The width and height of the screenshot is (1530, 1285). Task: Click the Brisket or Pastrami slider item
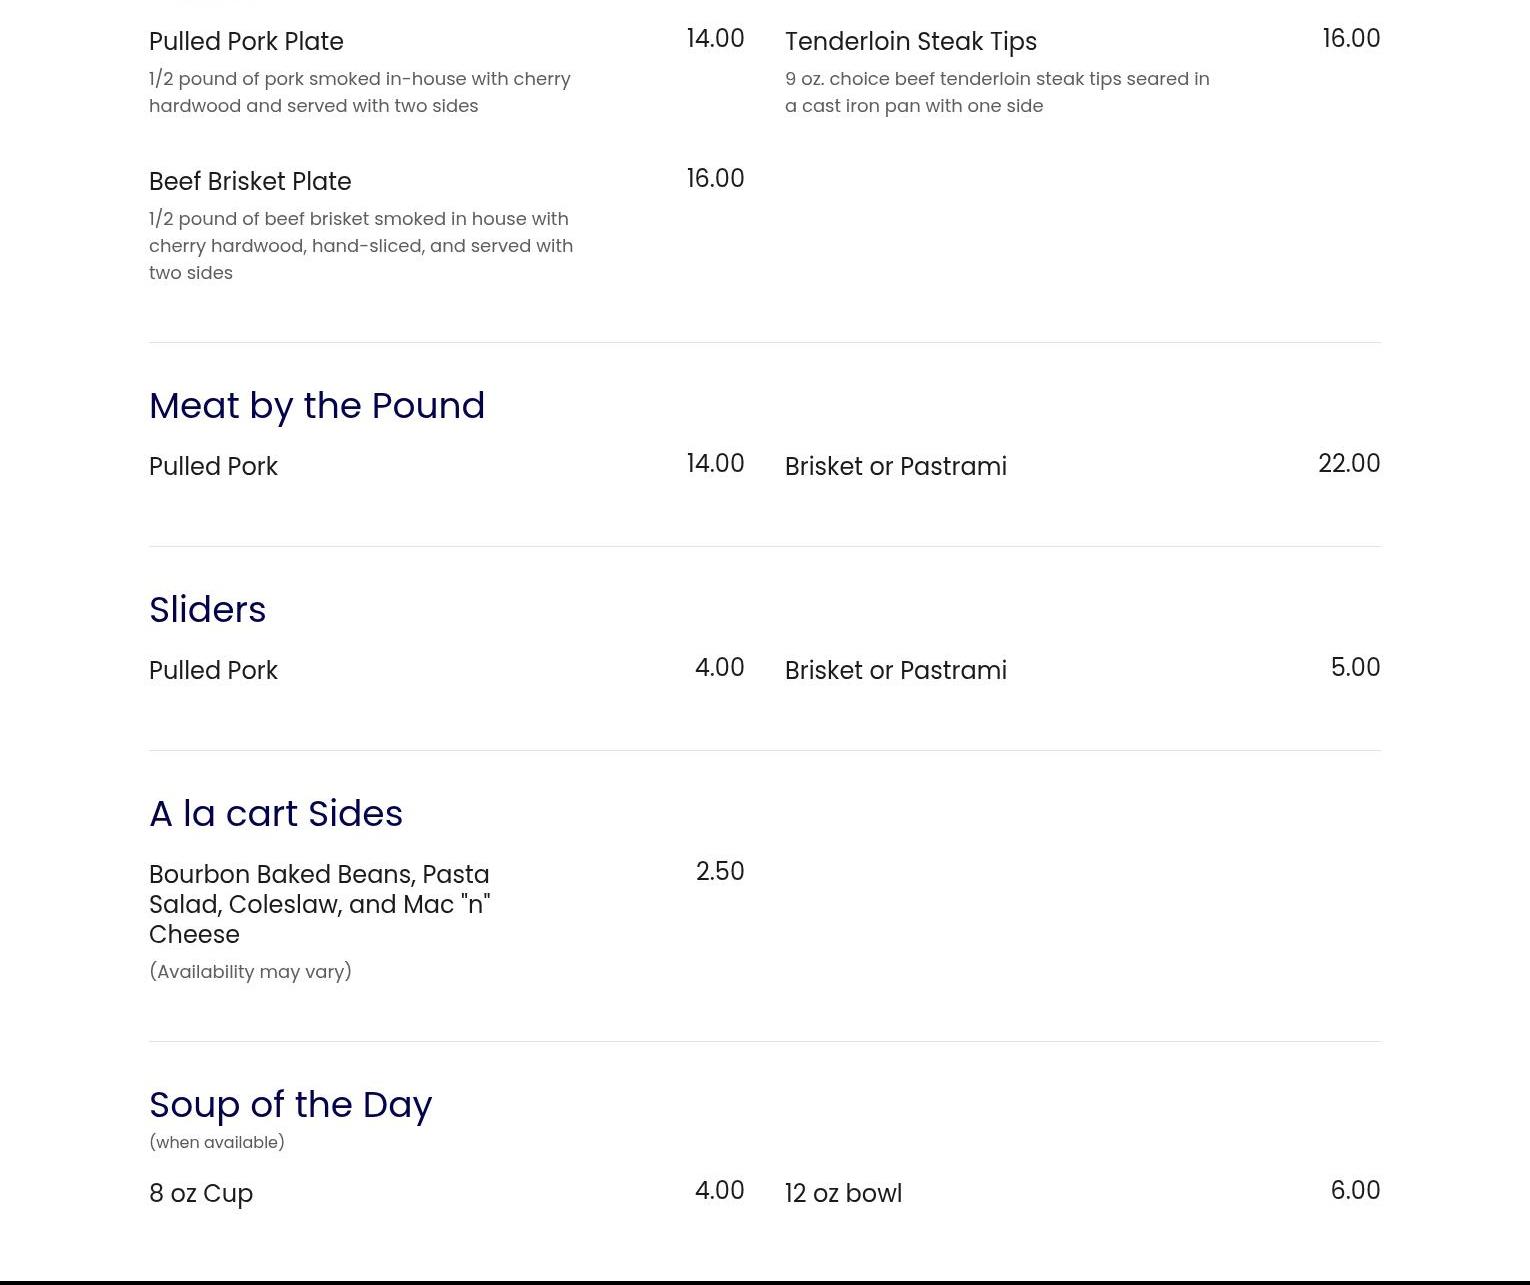pyautogui.click(x=895, y=671)
